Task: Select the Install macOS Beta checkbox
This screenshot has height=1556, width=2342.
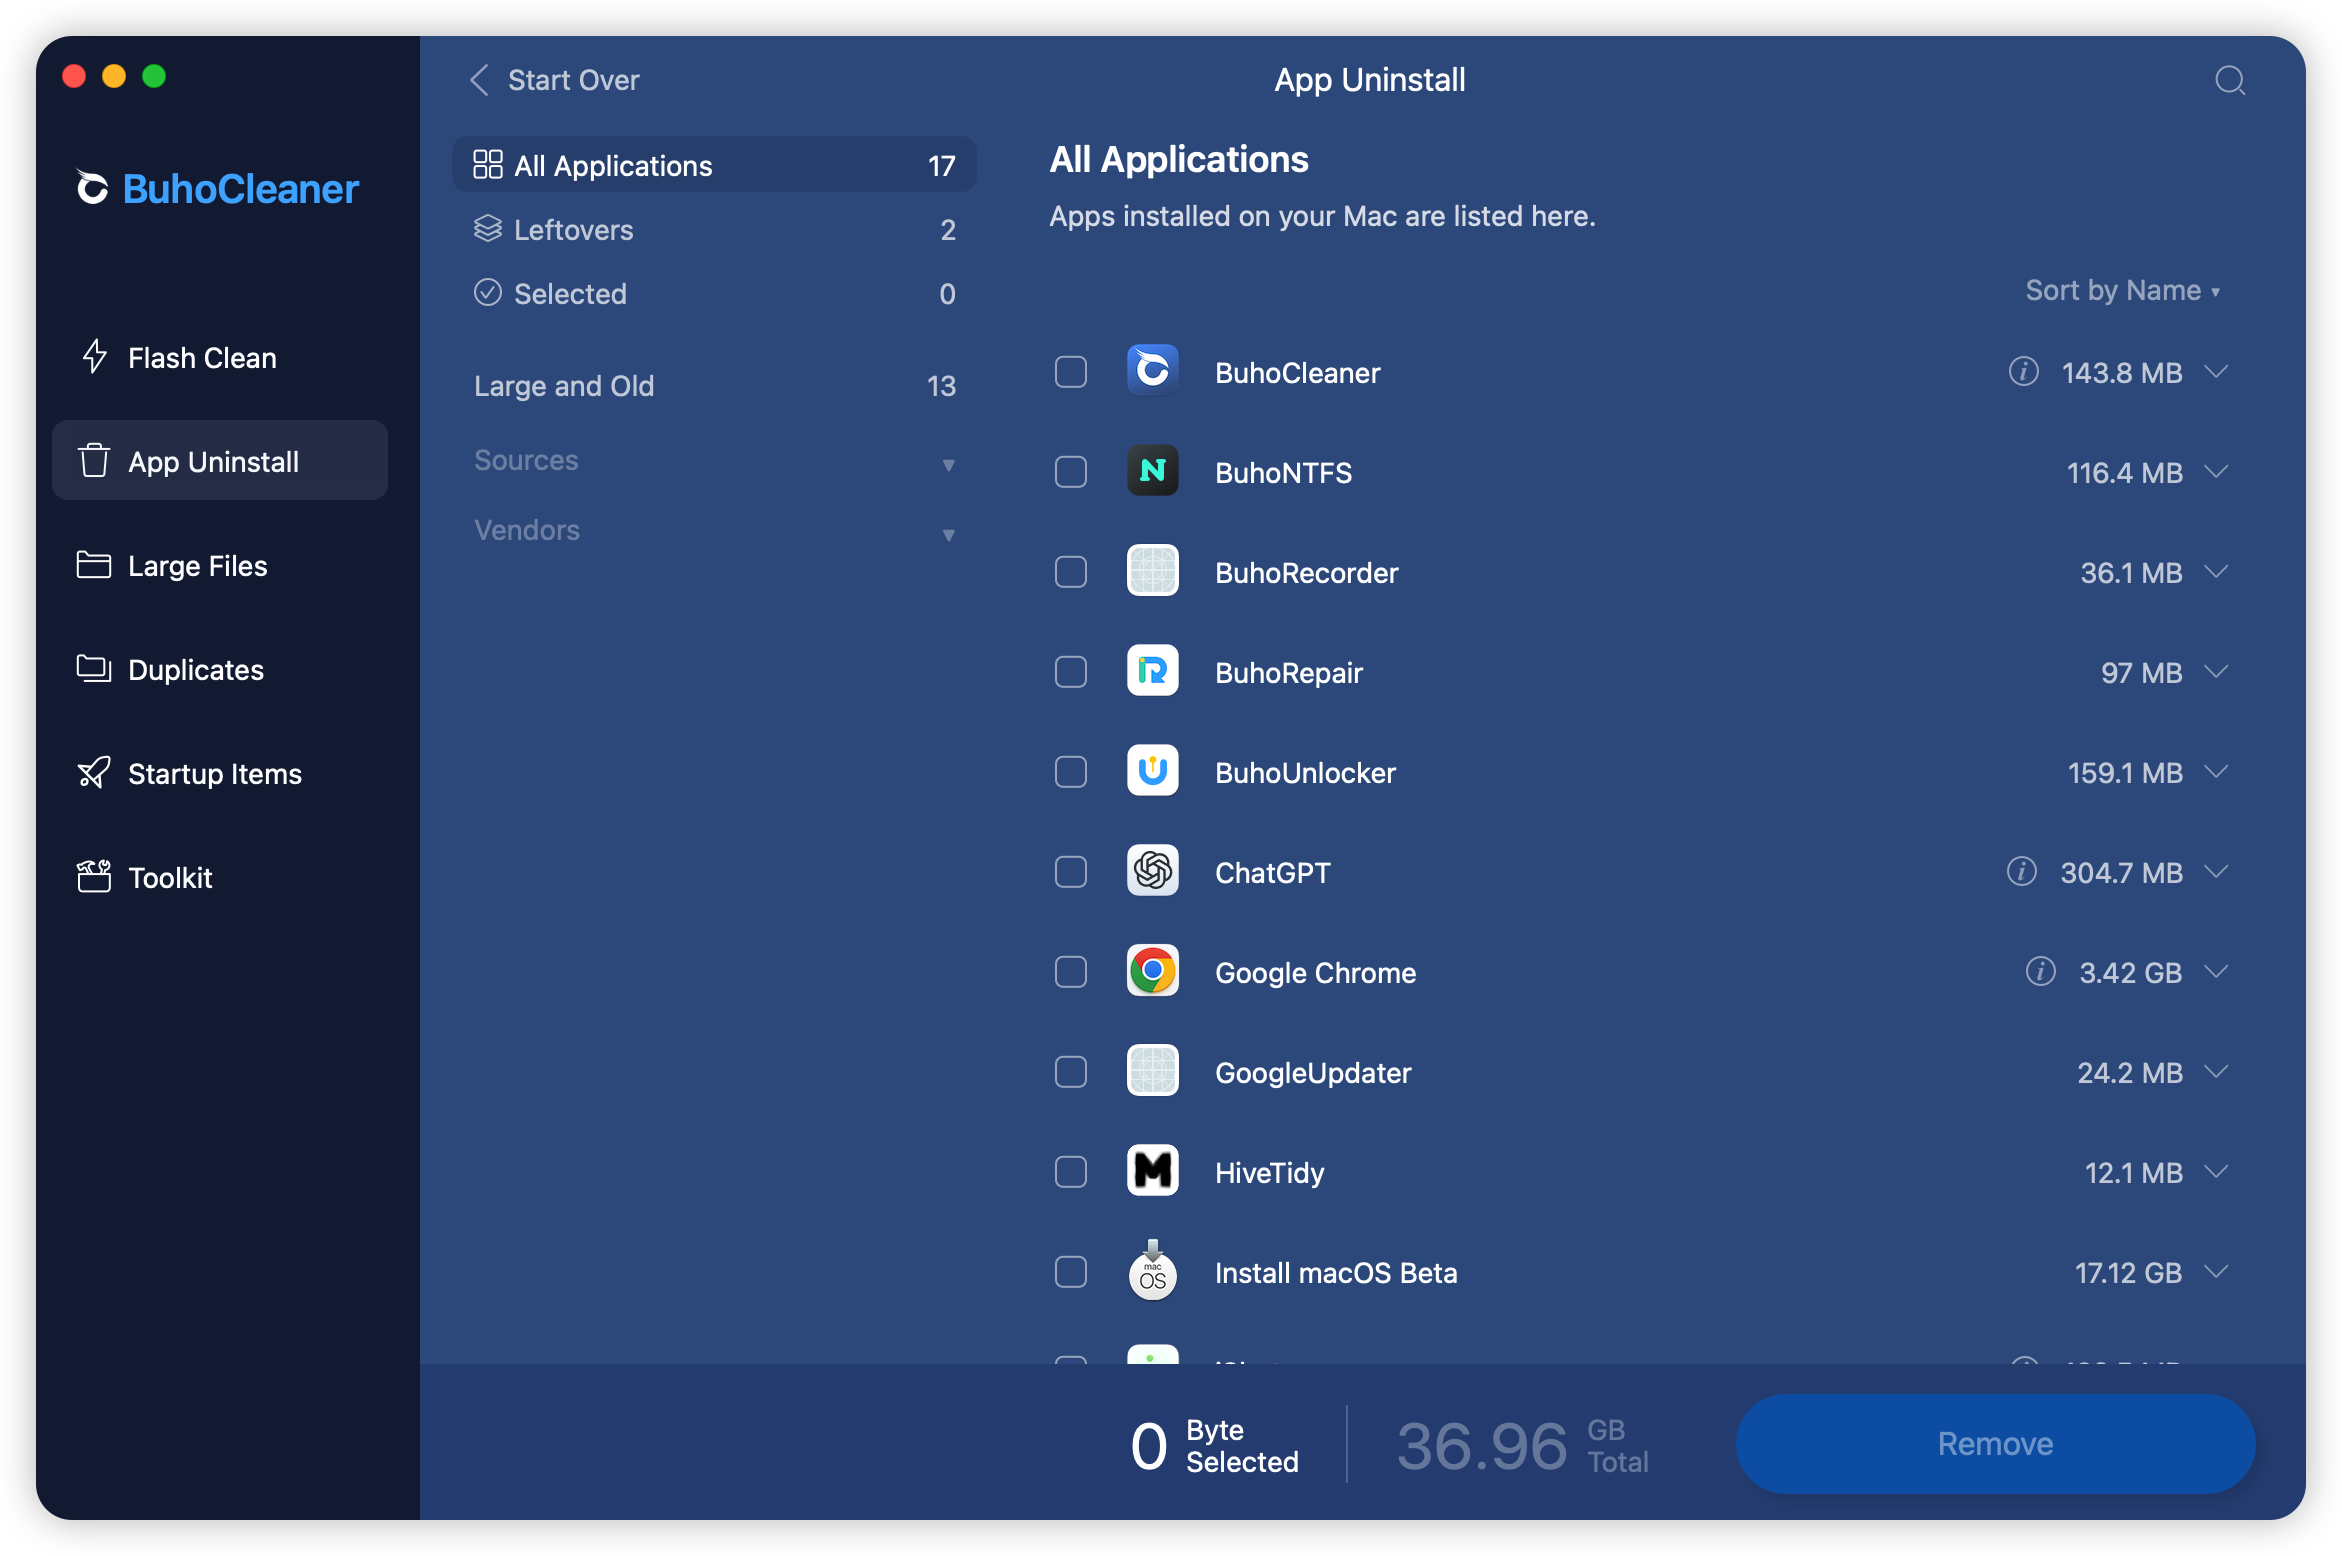Action: (1071, 1272)
